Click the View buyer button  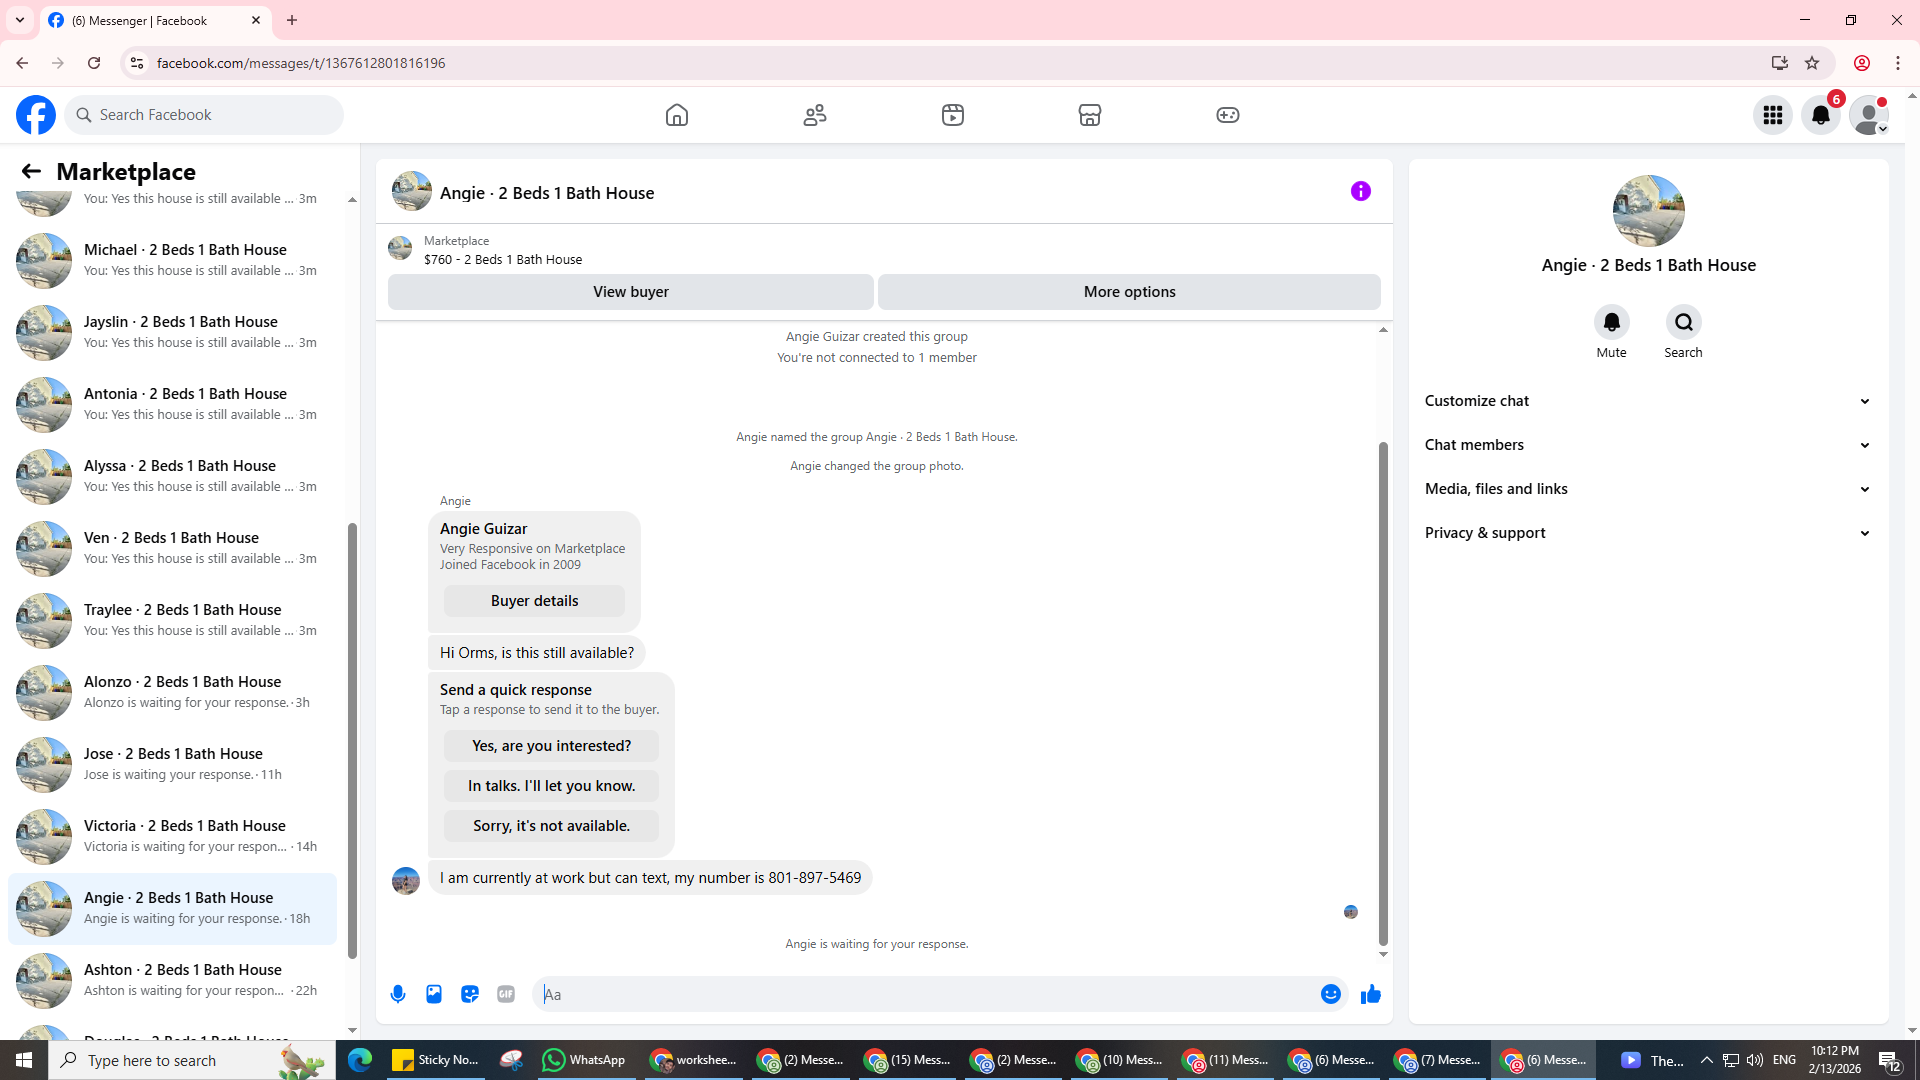click(x=630, y=292)
